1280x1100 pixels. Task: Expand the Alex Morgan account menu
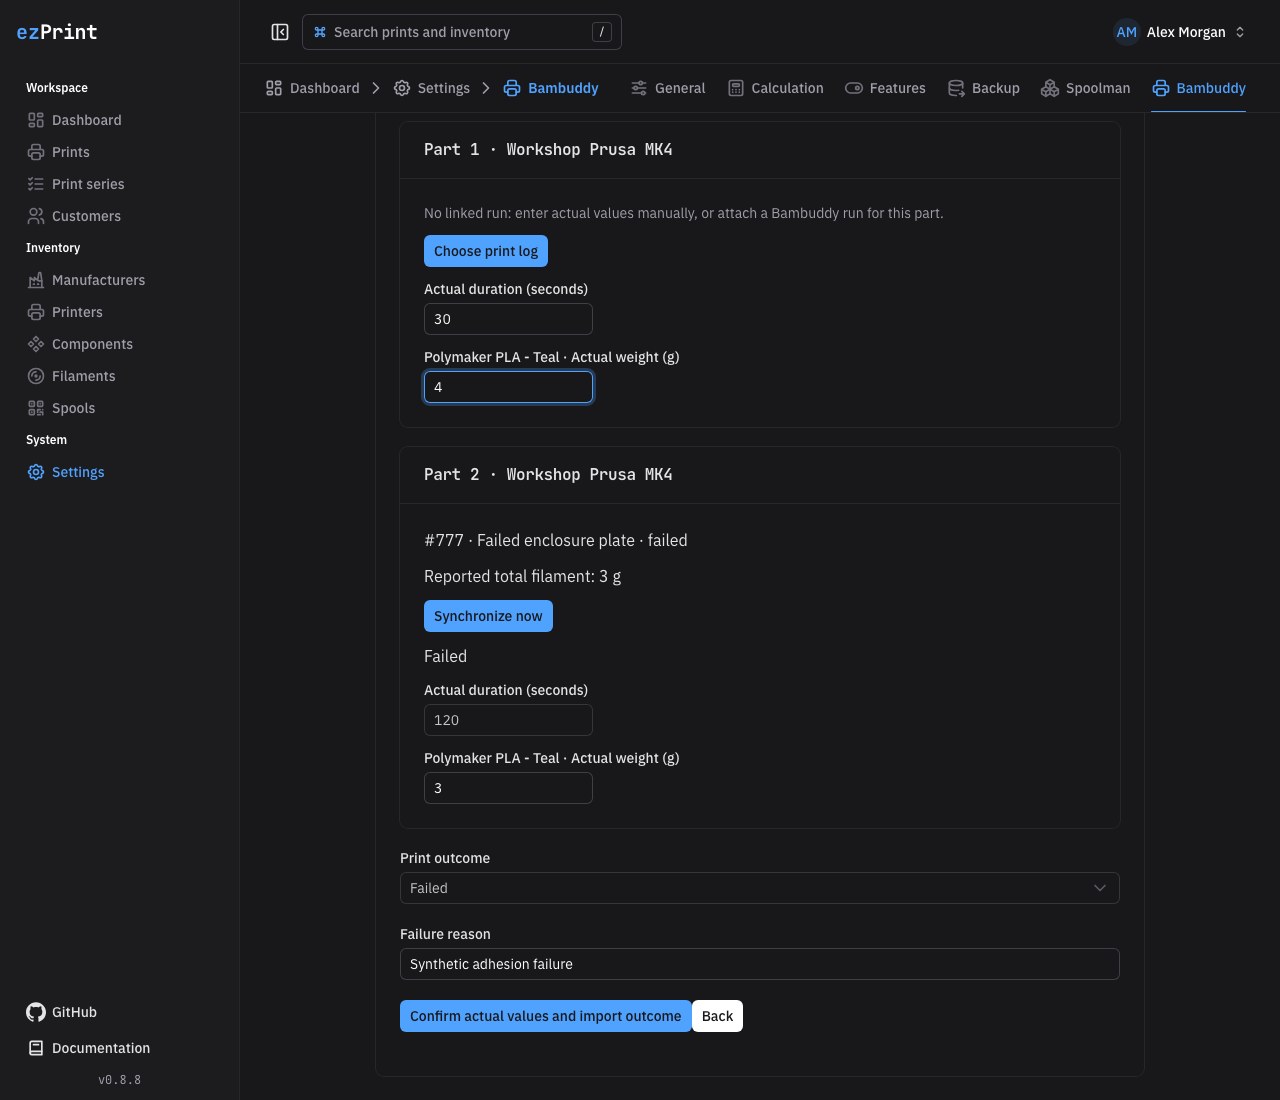click(x=1180, y=32)
